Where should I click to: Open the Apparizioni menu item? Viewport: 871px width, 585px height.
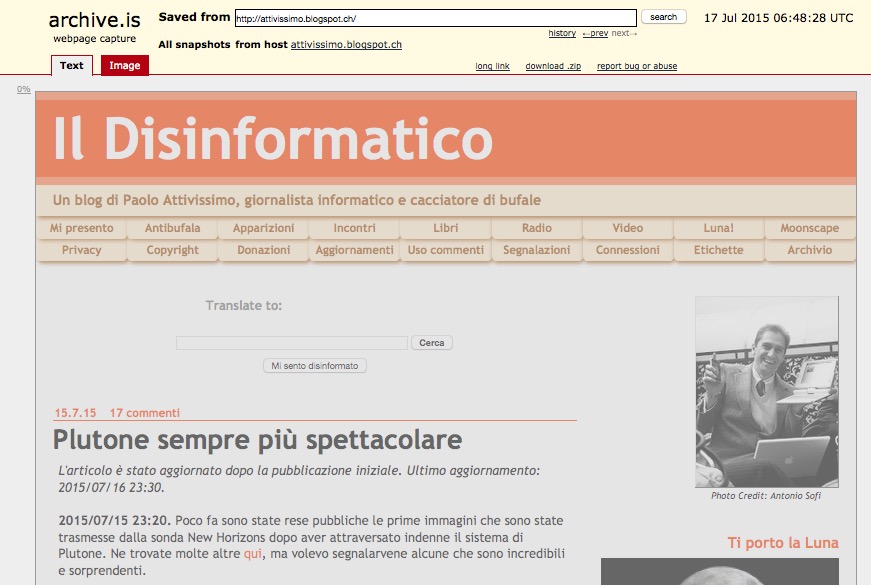[x=263, y=228]
